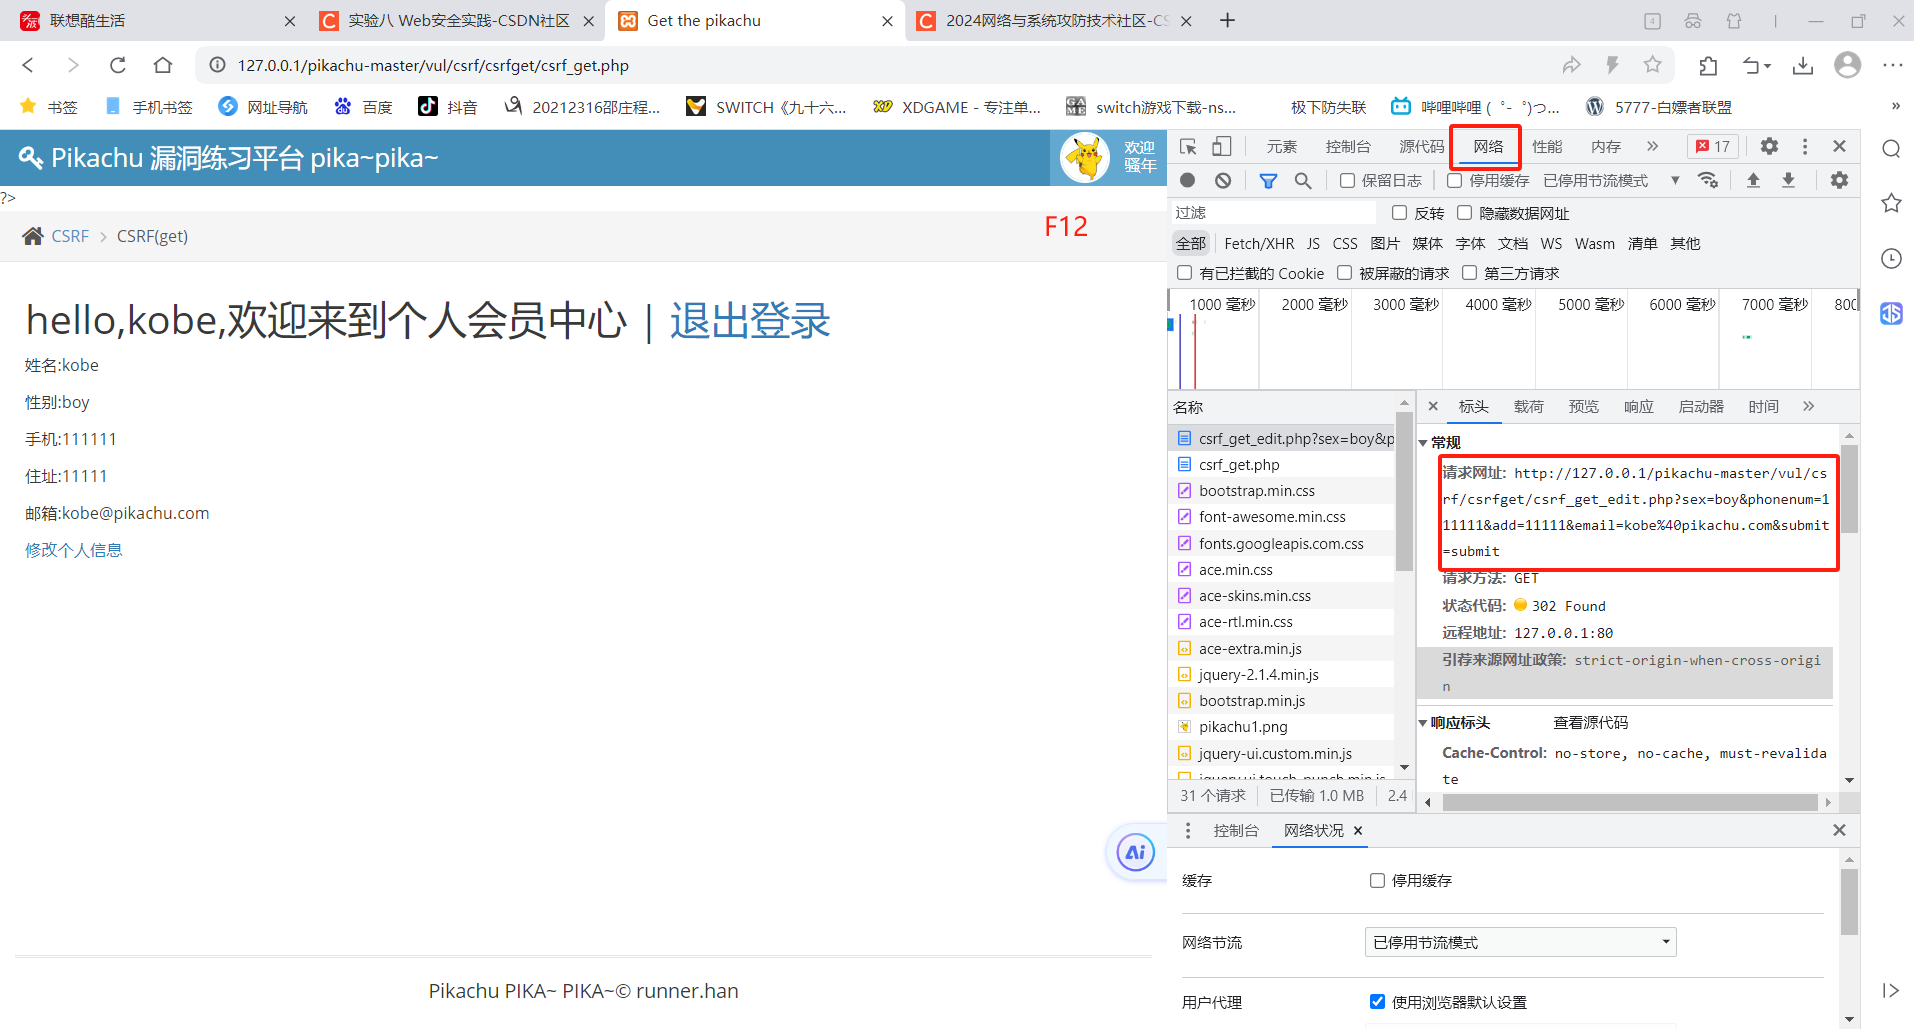Collapse the 响应标头 section
This screenshot has width=1914, height=1029.
click(1424, 723)
